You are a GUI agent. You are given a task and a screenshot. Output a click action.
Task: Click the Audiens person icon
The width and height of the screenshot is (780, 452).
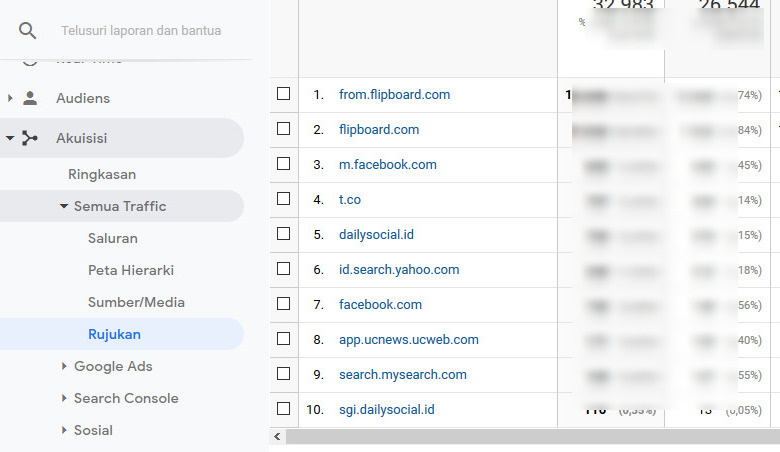click(x=30, y=98)
